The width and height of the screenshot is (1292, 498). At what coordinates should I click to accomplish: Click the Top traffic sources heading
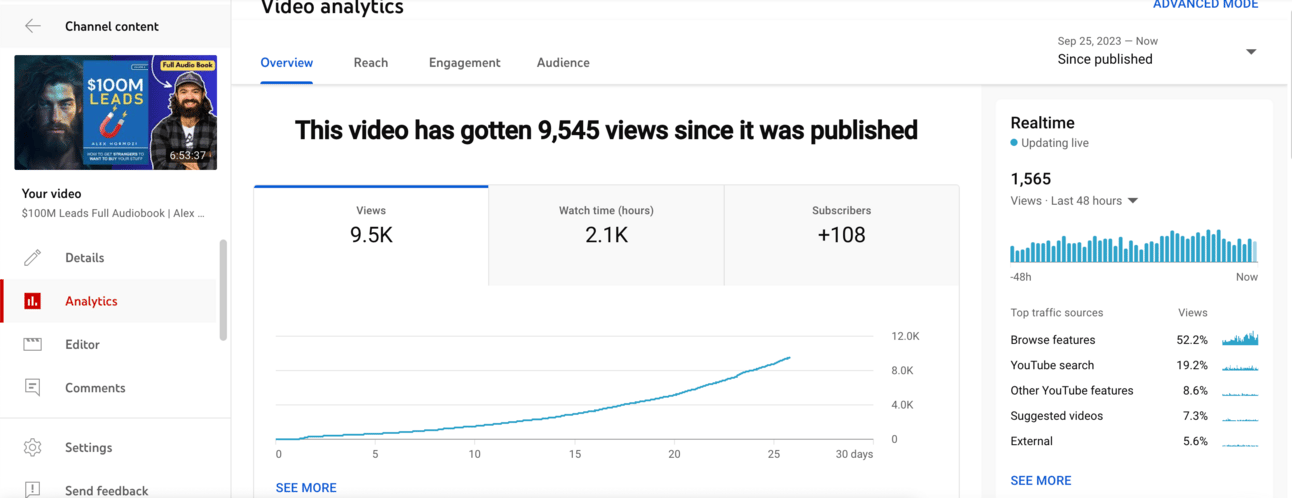pyautogui.click(x=1057, y=313)
